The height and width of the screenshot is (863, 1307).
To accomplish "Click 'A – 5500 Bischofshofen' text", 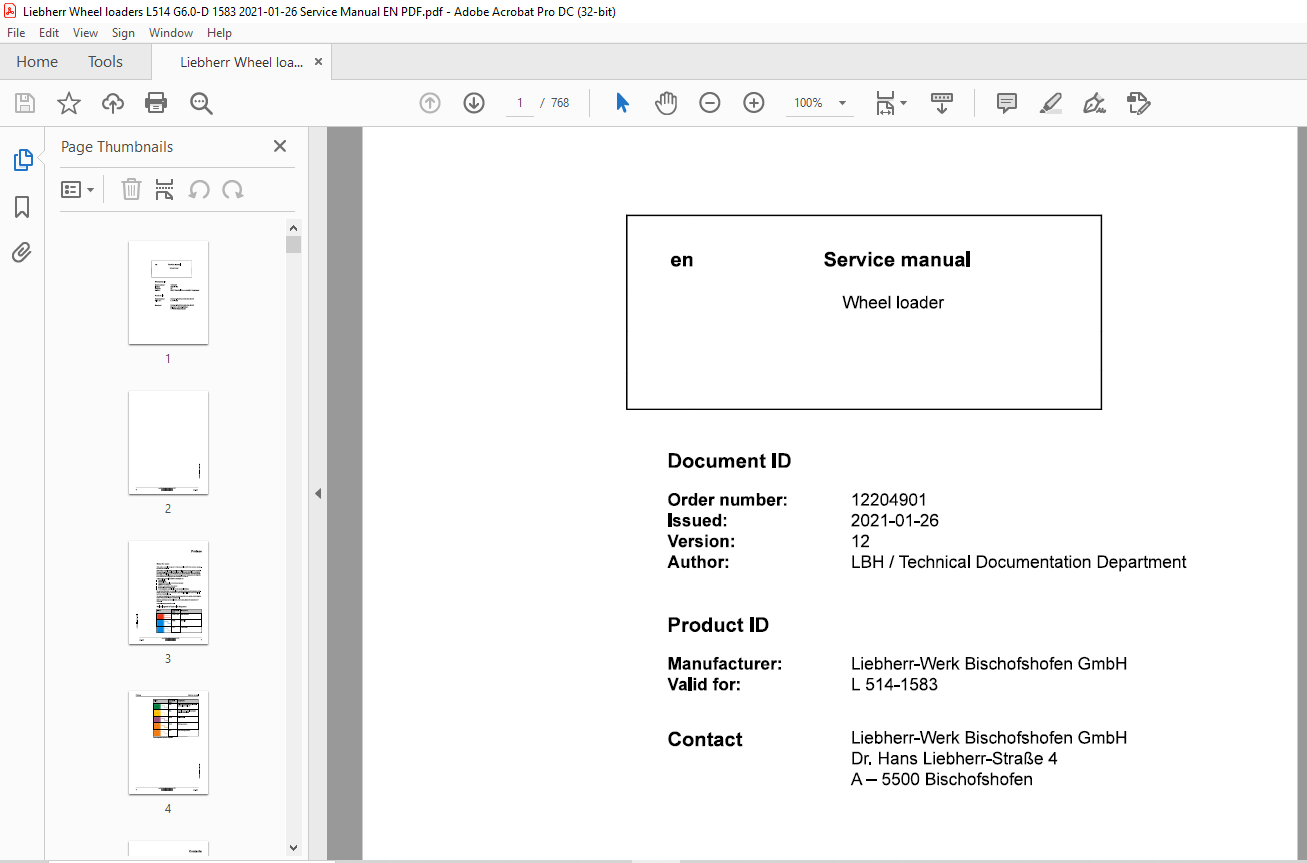I will [x=942, y=780].
